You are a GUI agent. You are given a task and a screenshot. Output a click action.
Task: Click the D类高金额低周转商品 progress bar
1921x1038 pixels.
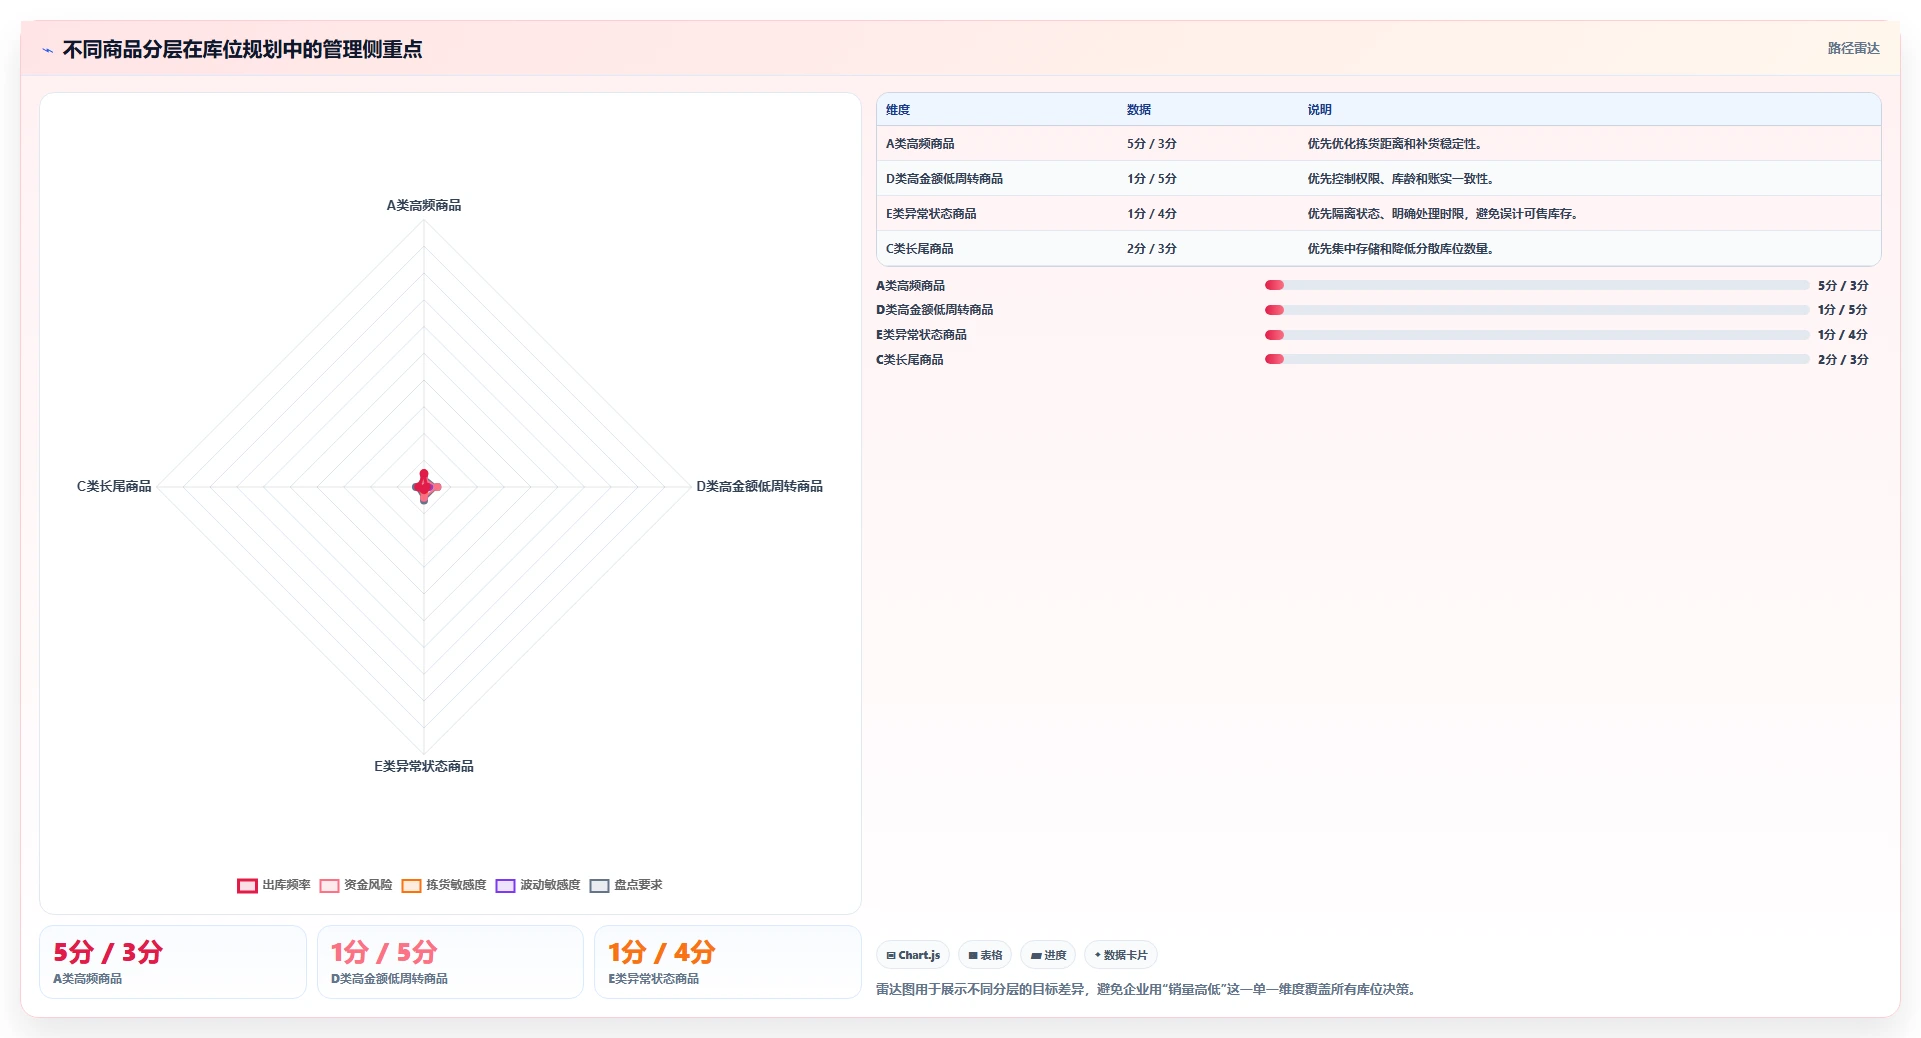tap(1537, 311)
